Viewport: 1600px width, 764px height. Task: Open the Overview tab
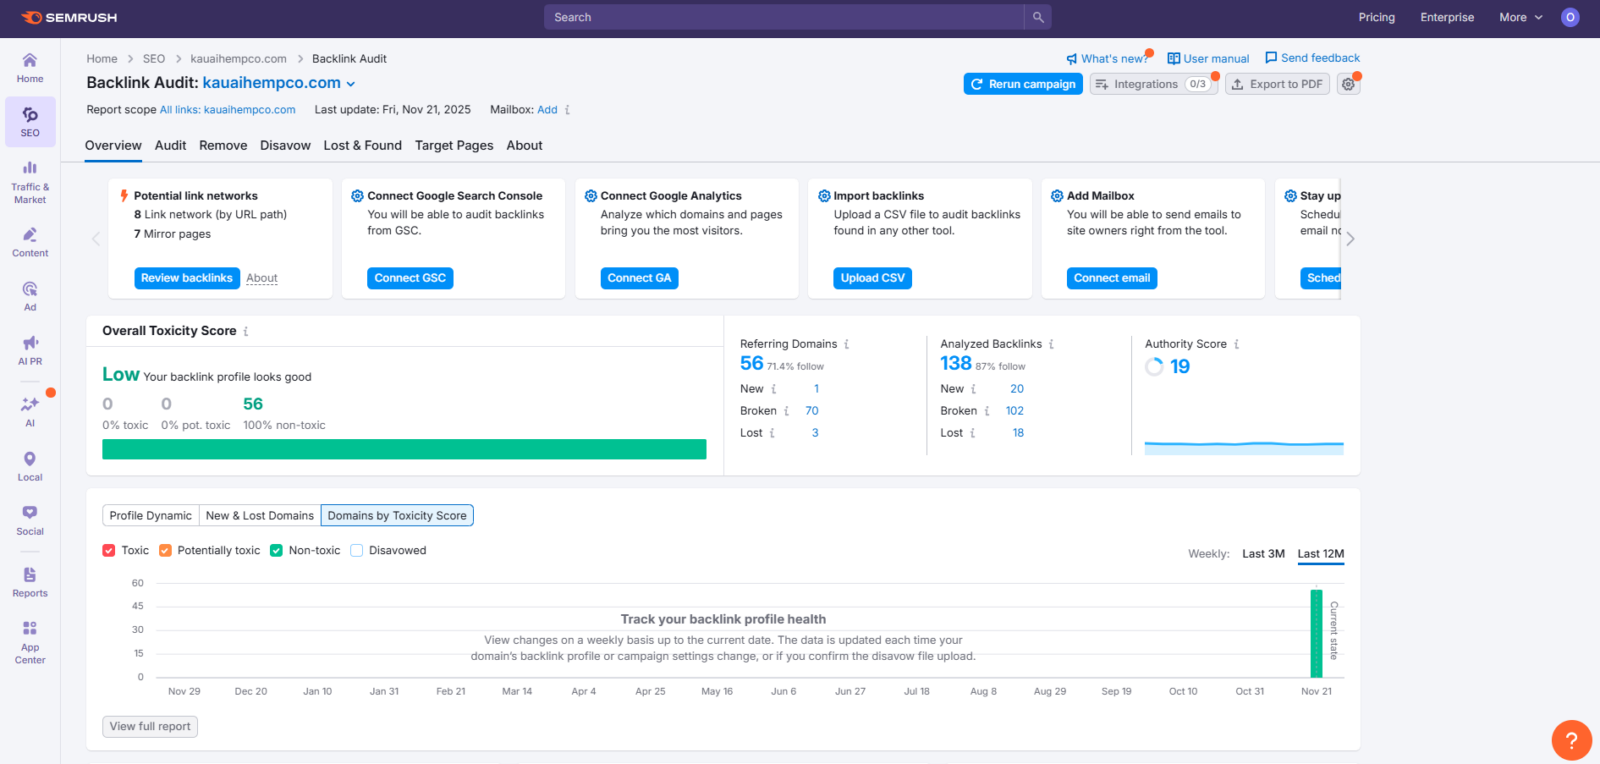point(113,145)
